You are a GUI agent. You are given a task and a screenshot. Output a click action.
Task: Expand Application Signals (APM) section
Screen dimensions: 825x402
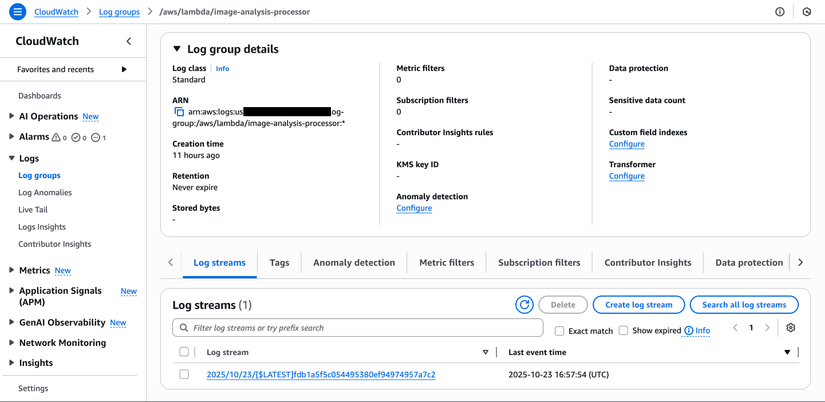click(12, 290)
